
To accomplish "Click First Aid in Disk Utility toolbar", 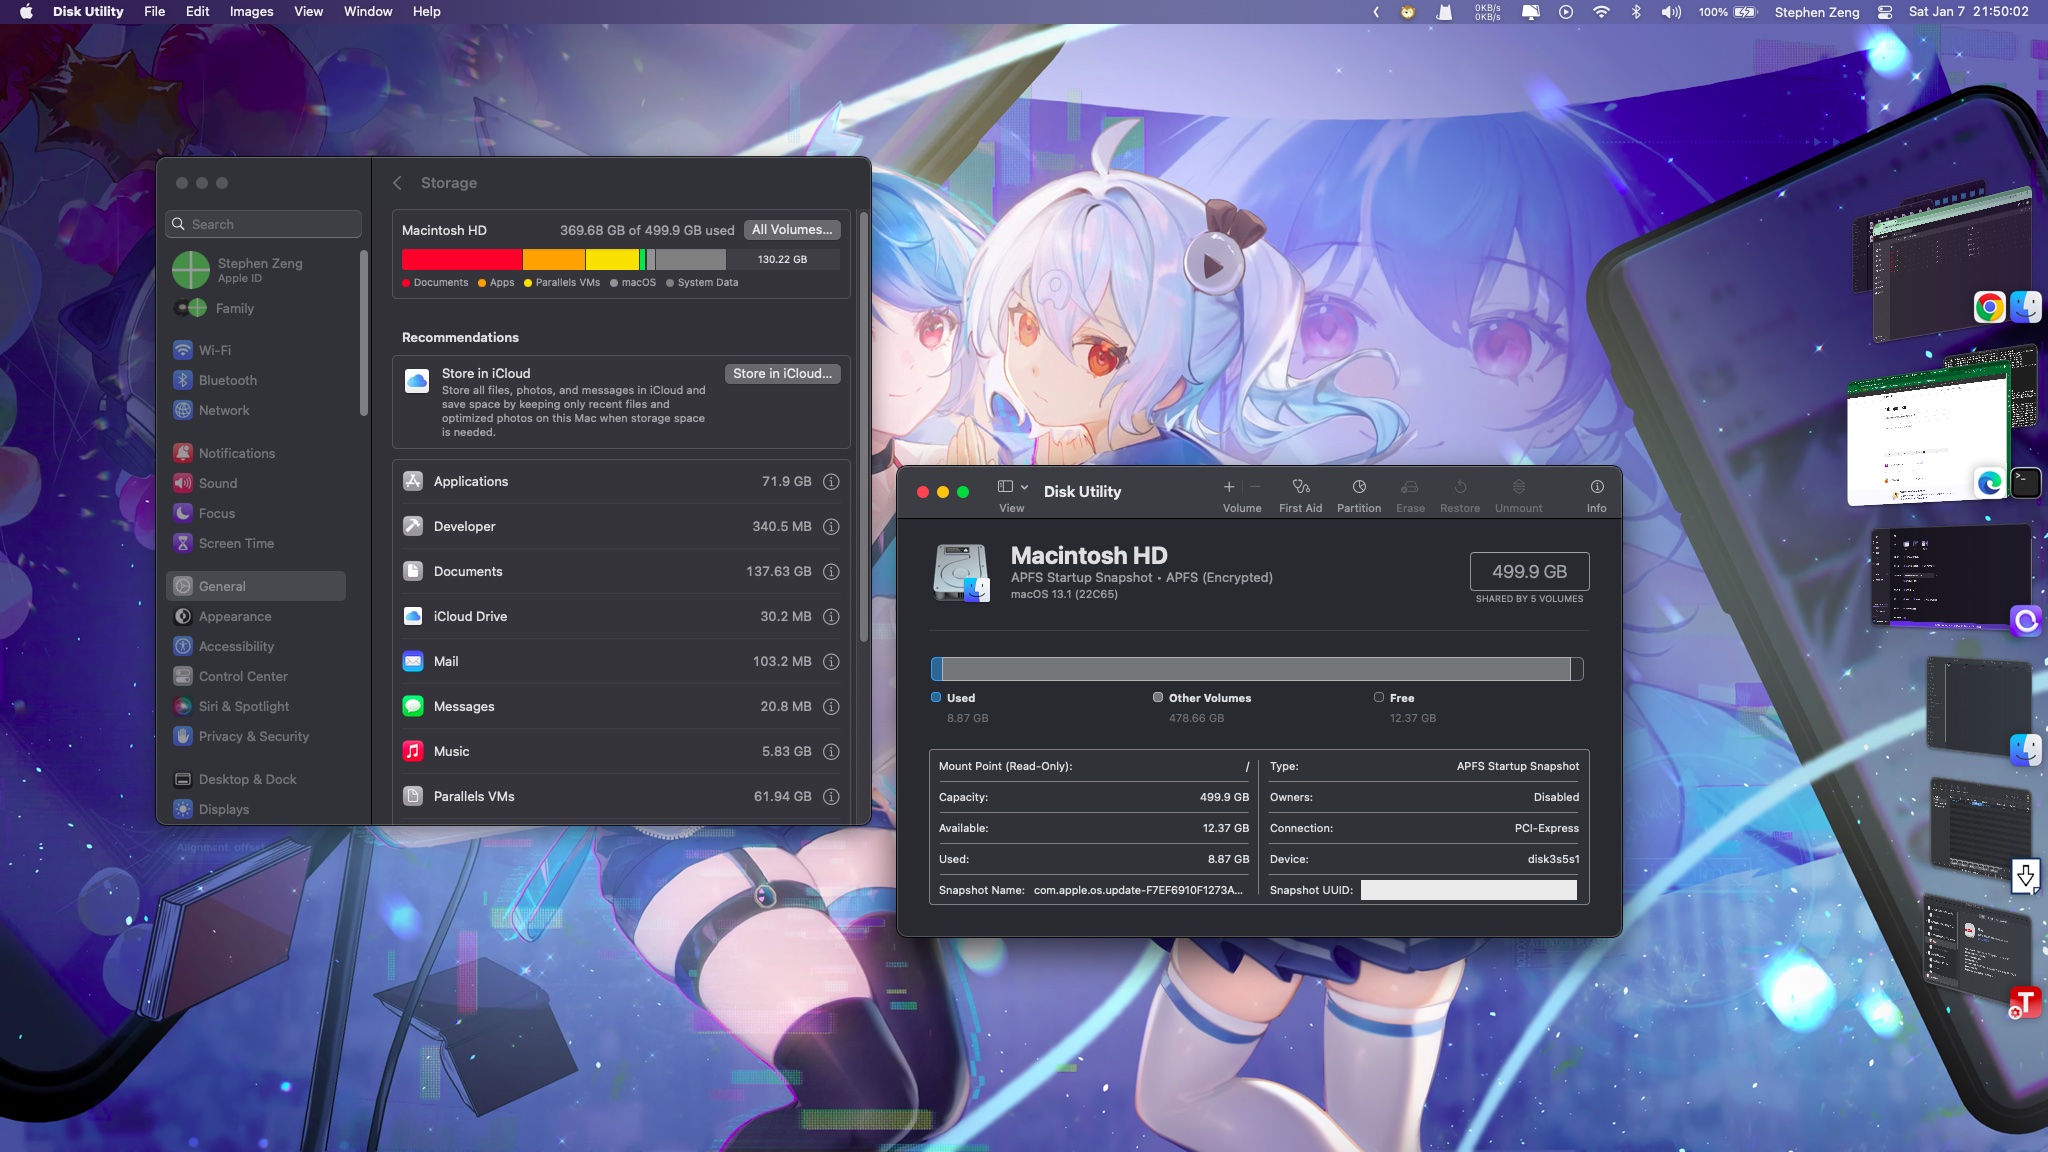I will [1300, 494].
